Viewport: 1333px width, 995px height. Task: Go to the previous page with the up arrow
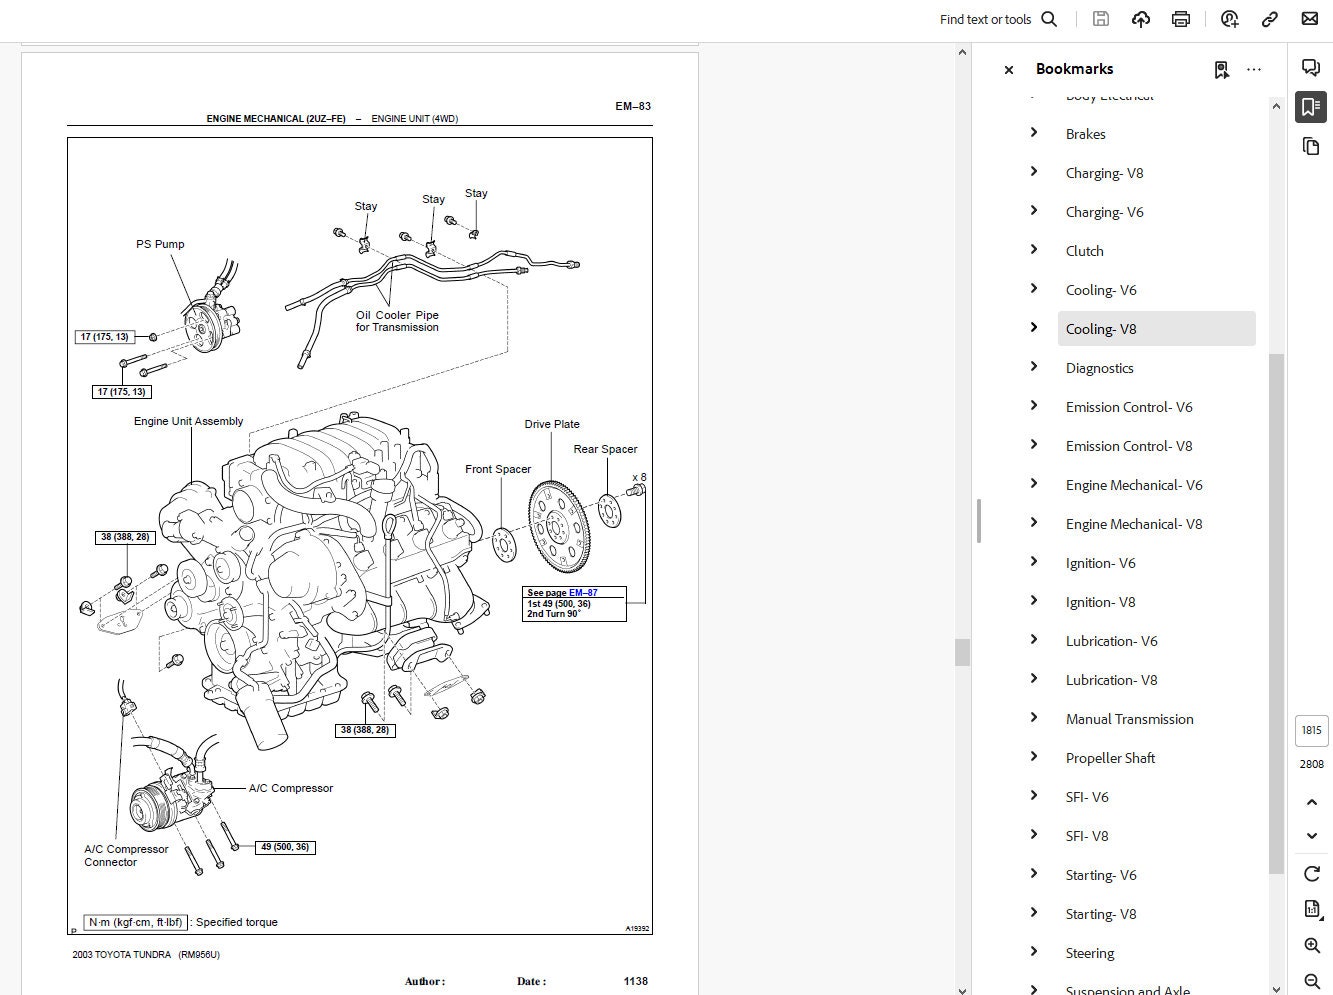coord(1312,802)
